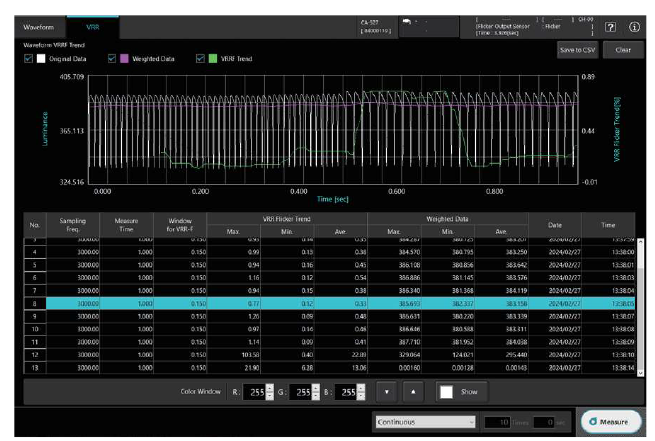Select row number 5 in the table
Viewport: 655px width, 441px height.
(x=330, y=265)
